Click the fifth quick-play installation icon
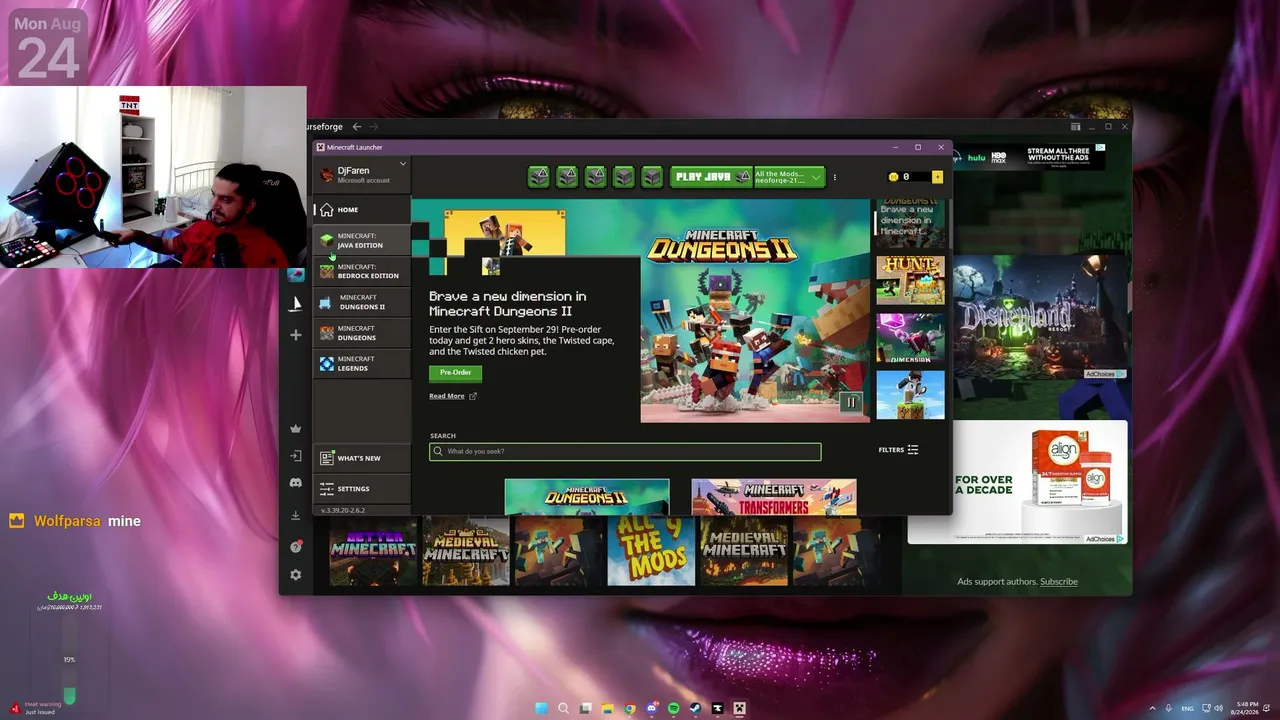Image resolution: width=1280 pixels, height=720 pixels. click(x=652, y=177)
